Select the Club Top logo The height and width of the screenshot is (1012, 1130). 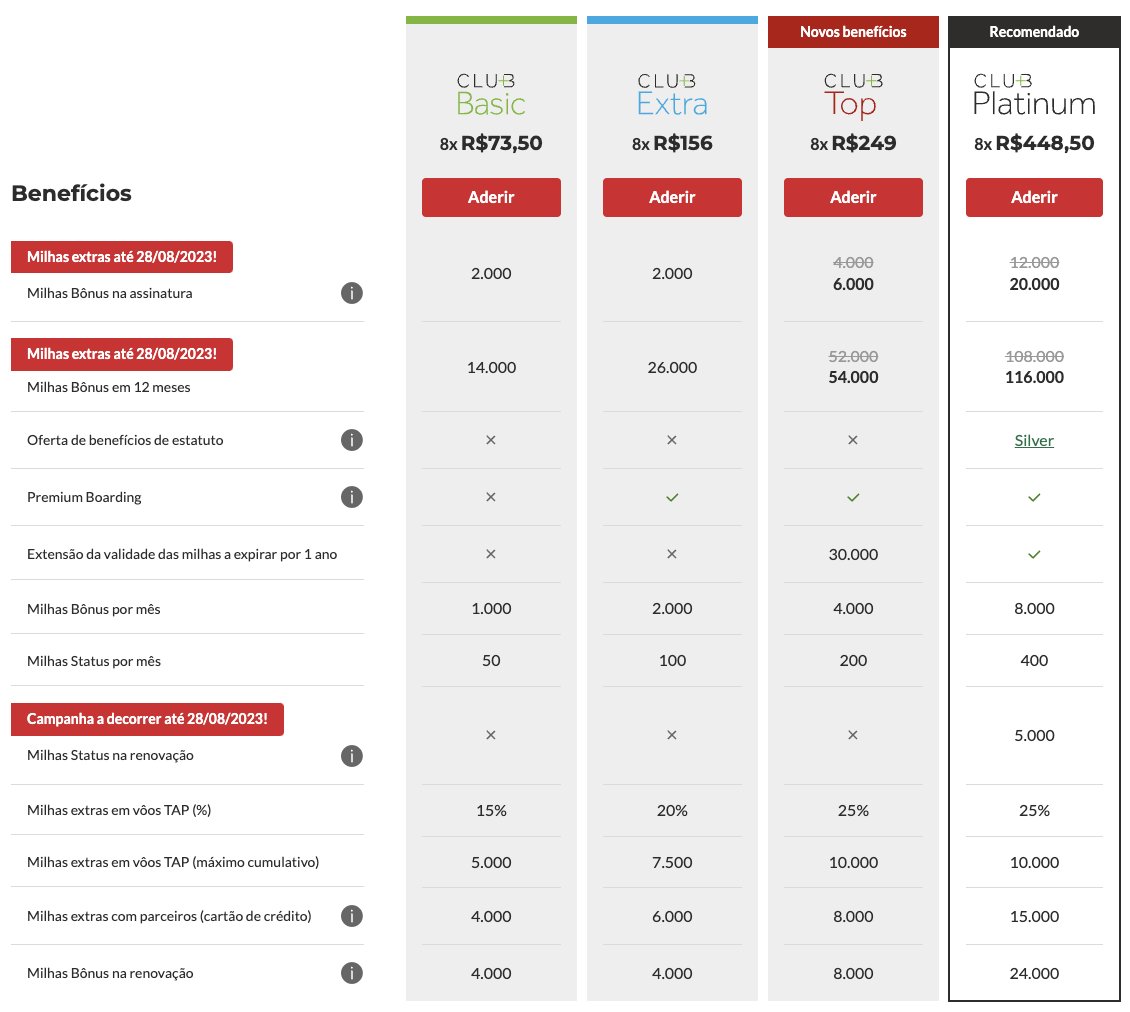(853, 97)
